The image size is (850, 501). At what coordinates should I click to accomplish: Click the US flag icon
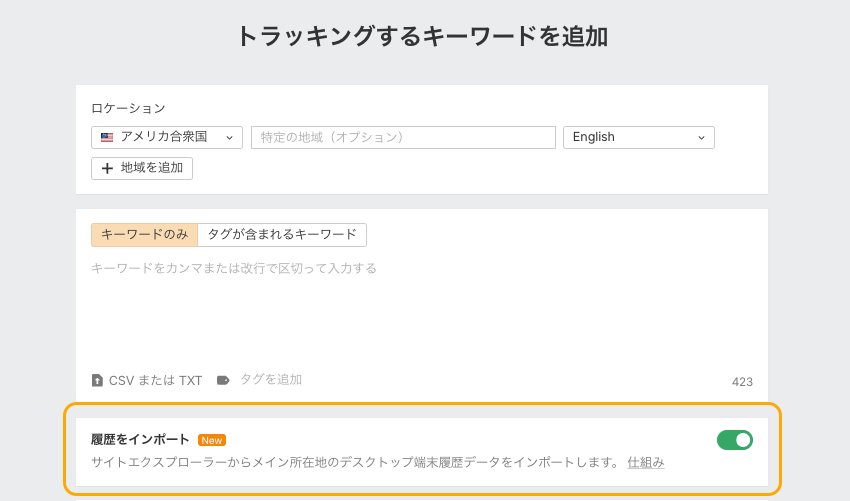click(107, 137)
